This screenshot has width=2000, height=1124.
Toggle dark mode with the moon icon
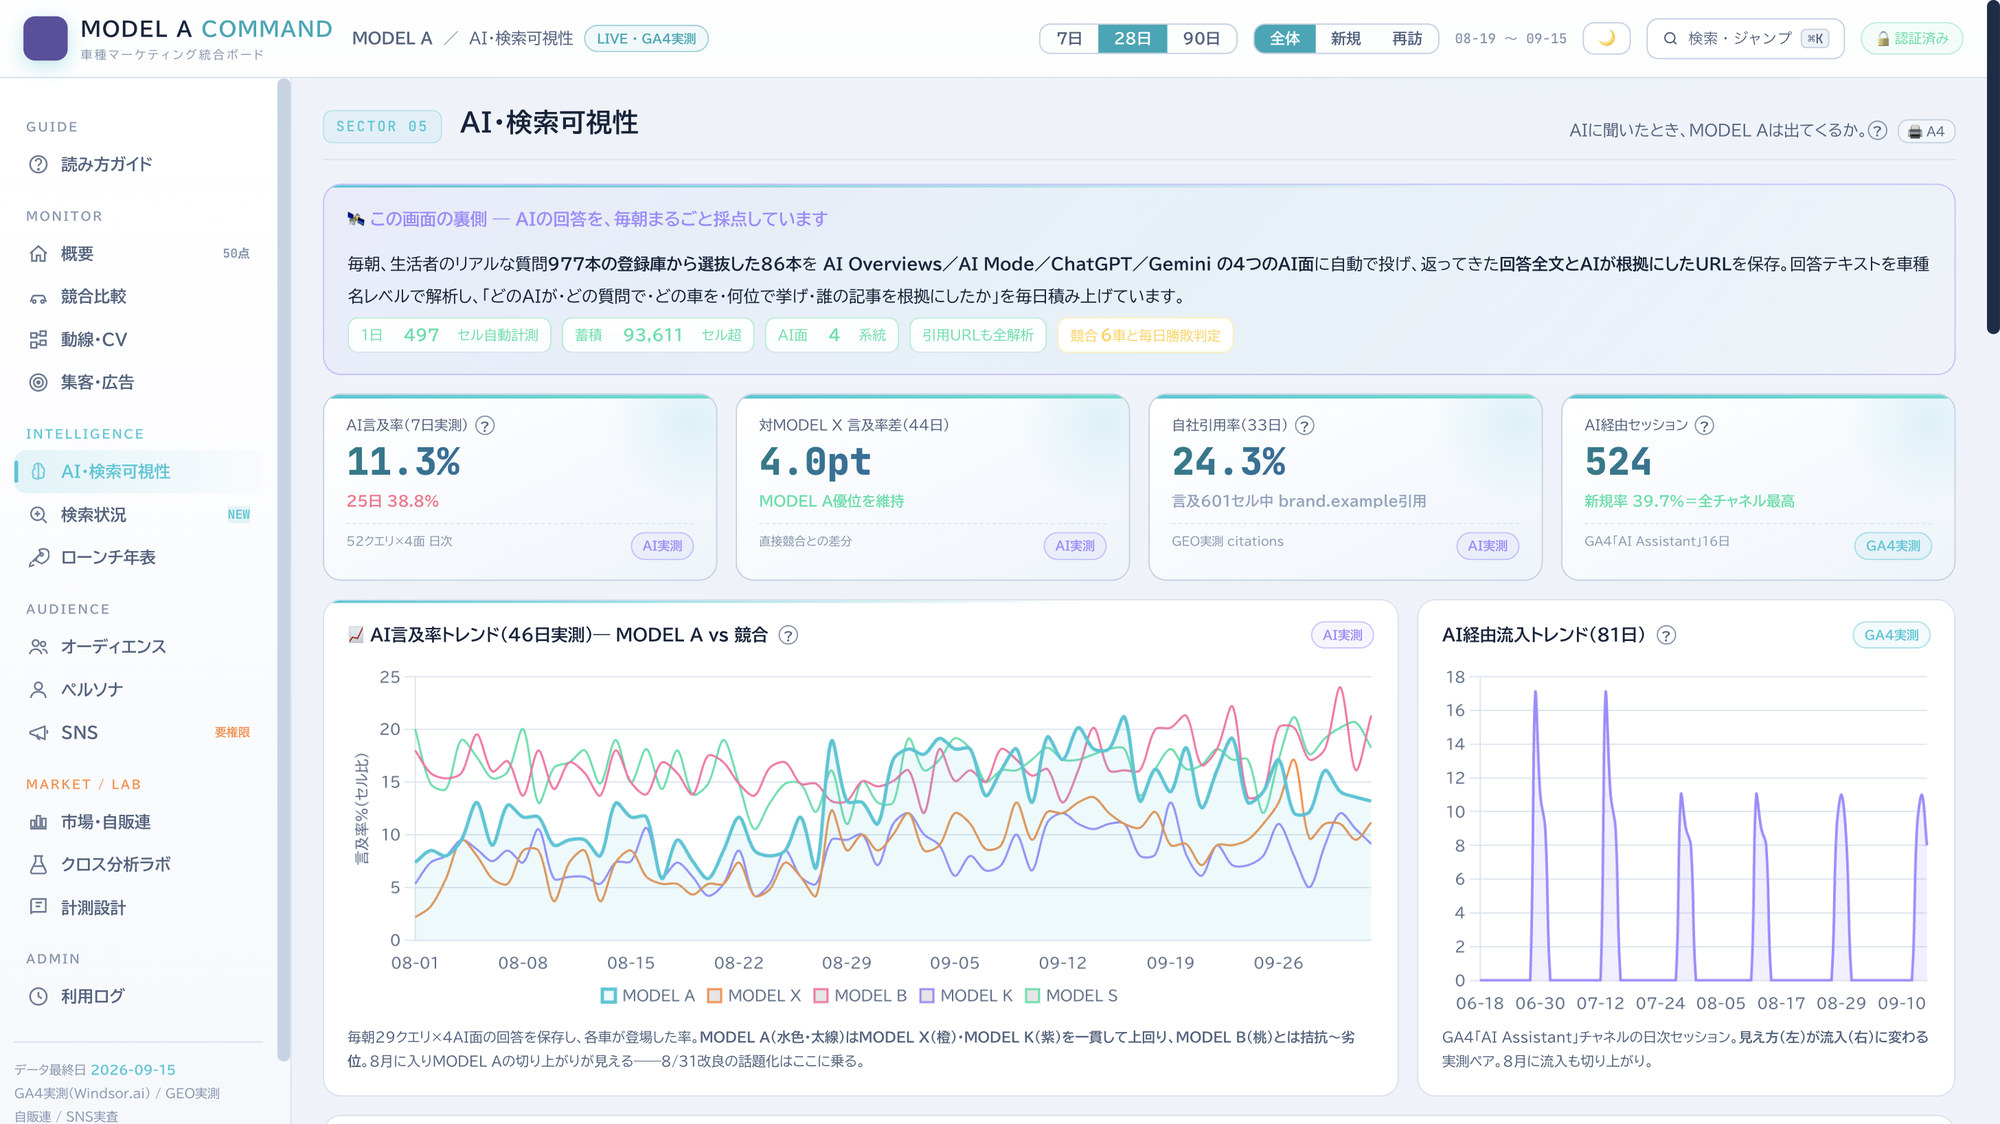[1606, 38]
